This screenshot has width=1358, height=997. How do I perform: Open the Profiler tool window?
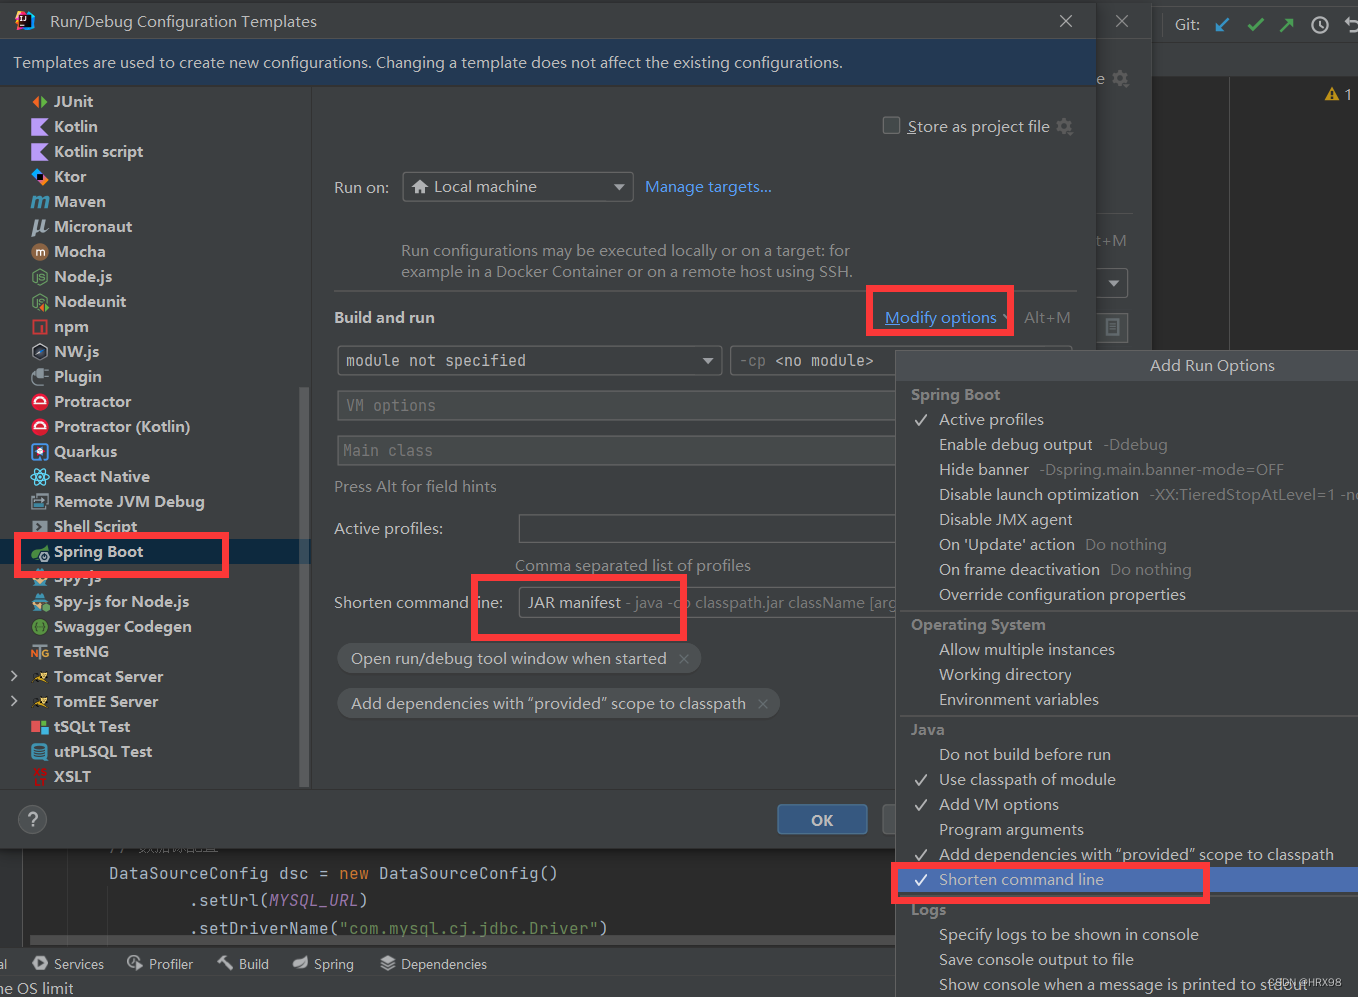[x=160, y=964]
